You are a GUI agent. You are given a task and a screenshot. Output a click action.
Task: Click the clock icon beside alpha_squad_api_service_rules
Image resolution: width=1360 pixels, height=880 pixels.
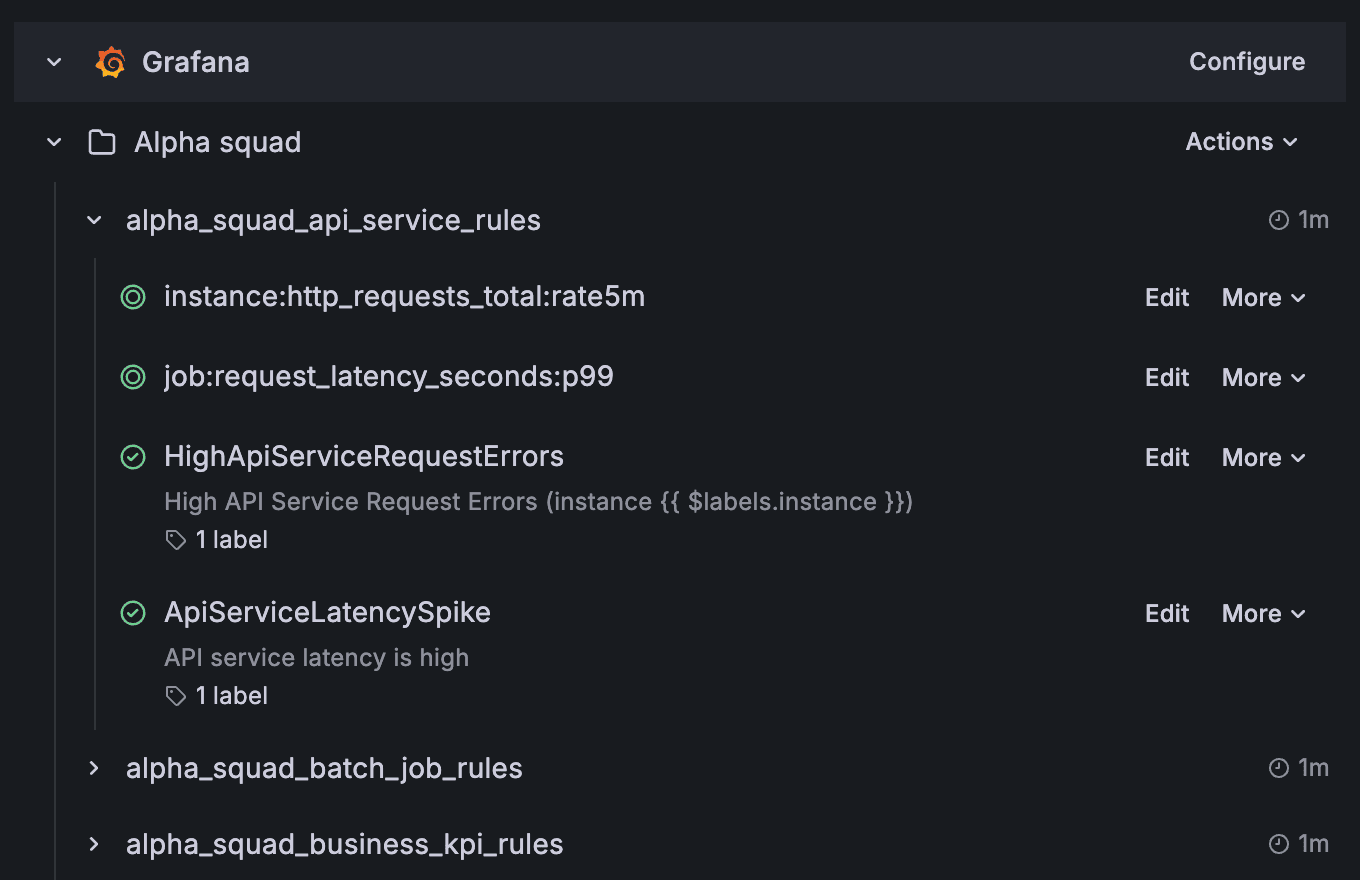pyautogui.click(x=1279, y=219)
